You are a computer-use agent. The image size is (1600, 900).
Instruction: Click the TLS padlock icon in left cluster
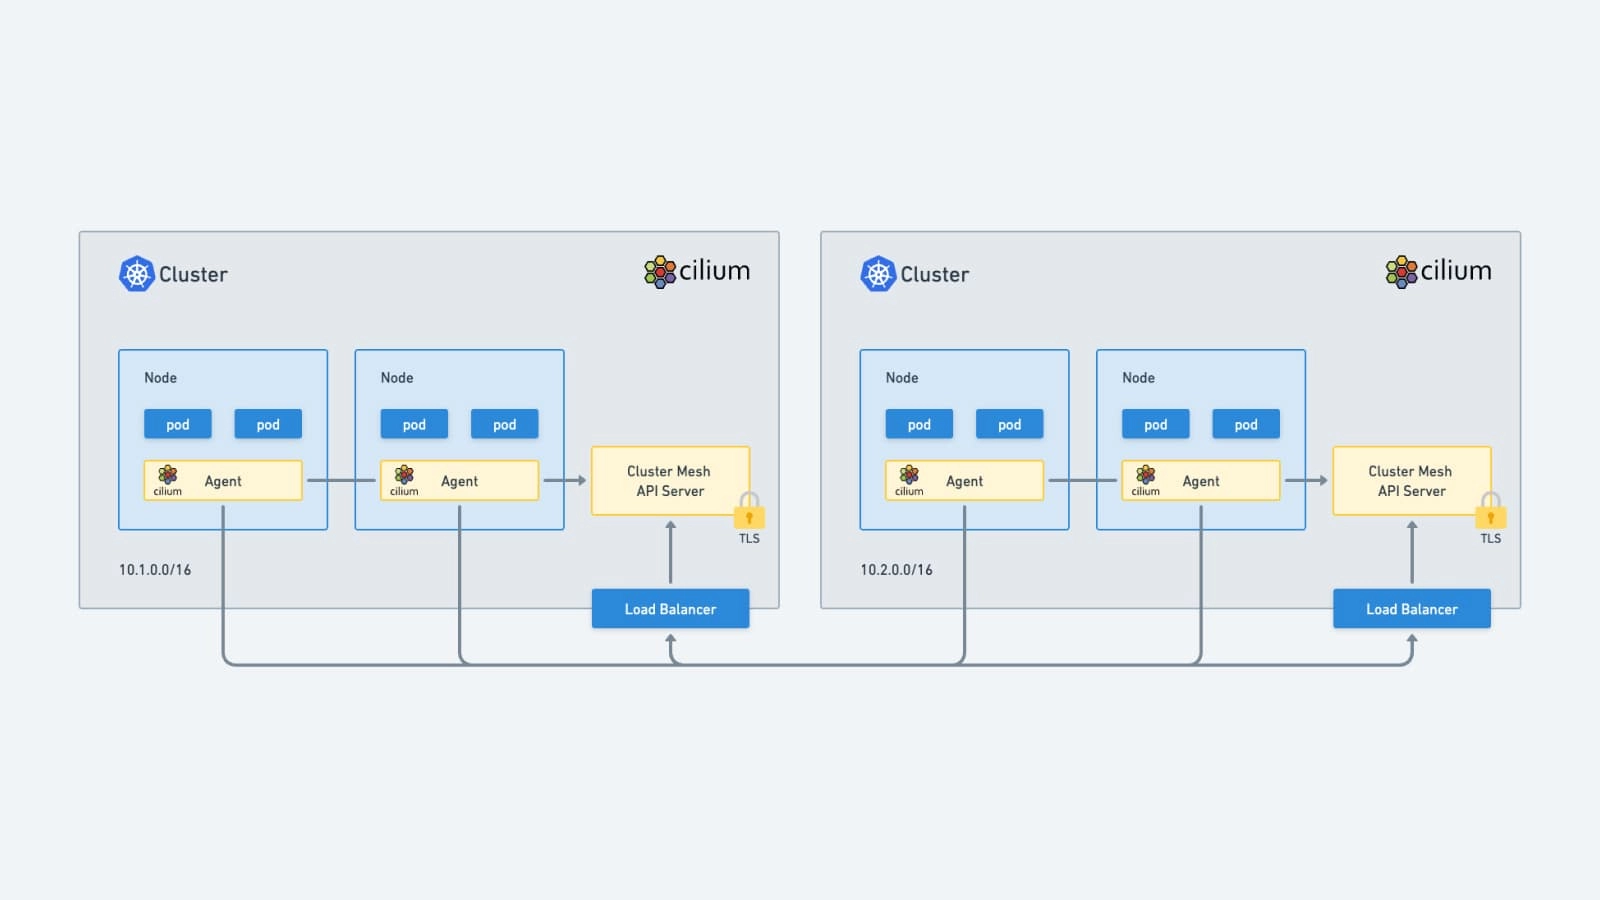pyautogui.click(x=749, y=510)
